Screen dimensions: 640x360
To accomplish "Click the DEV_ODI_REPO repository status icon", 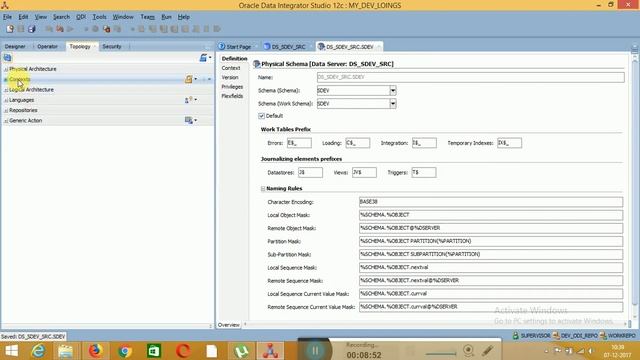I will tap(556, 336).
